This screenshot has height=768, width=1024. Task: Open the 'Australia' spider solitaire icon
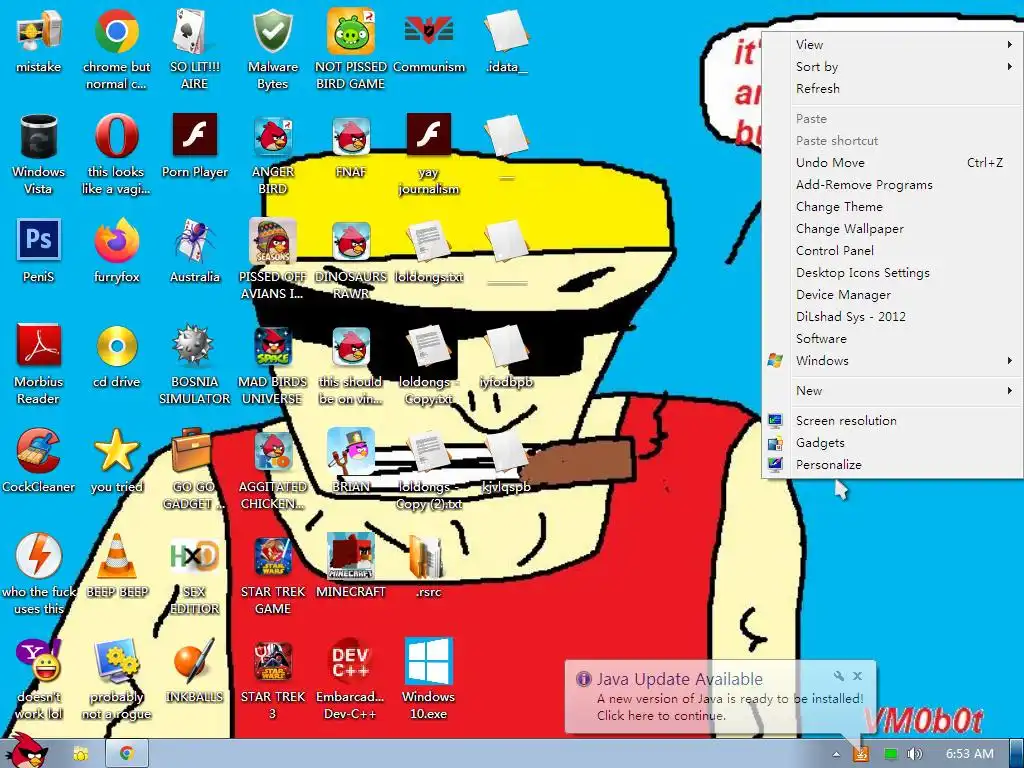coord(194,240)
